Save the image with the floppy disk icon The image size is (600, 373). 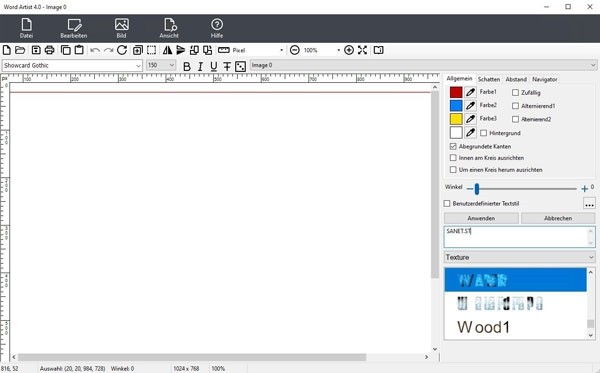click(x=36, y=50)
